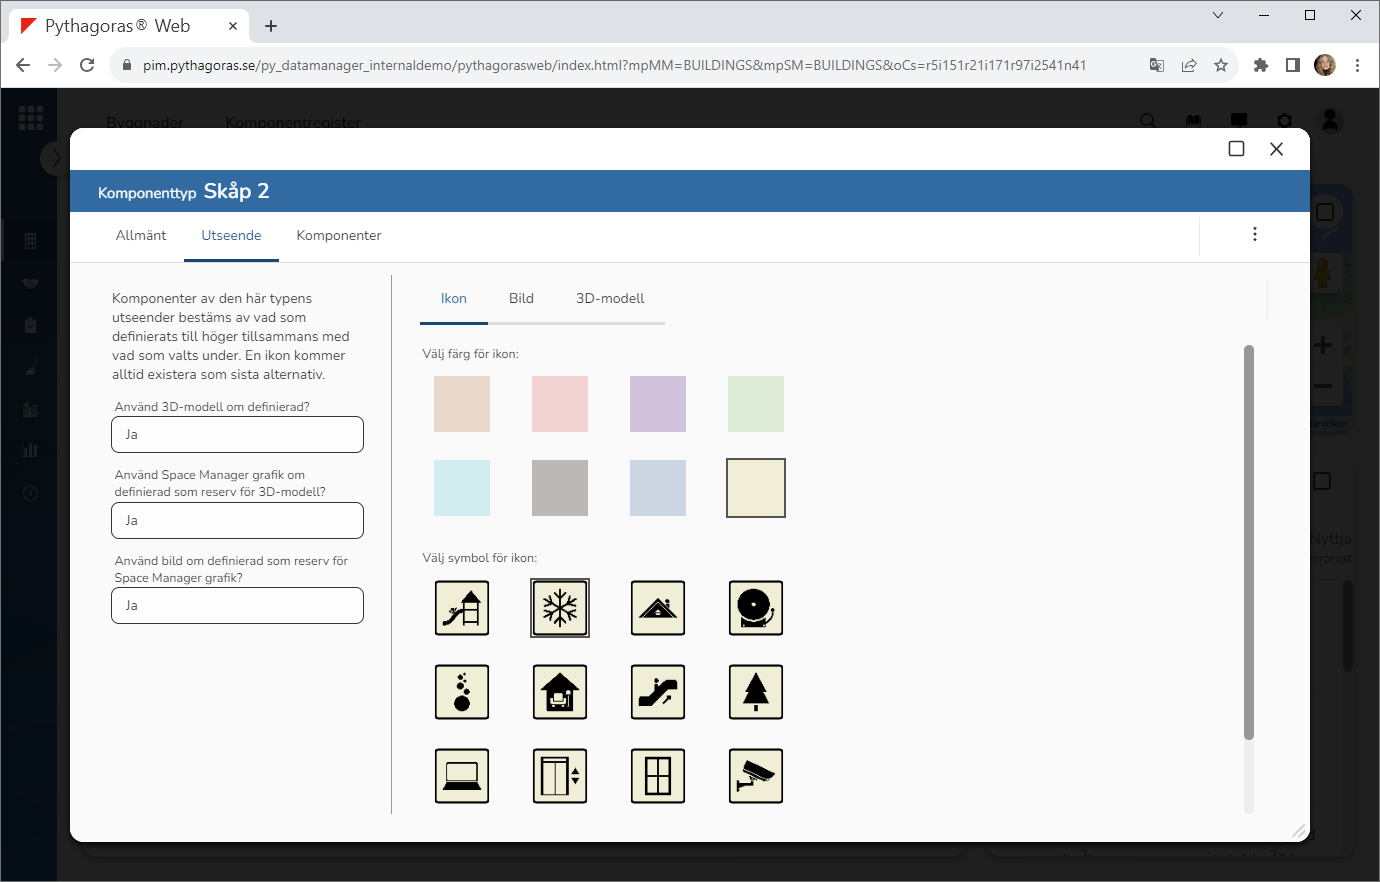1380x882 pixels.
Task: Pick the surveillance camera symbol icon
Action: (756, 776)
